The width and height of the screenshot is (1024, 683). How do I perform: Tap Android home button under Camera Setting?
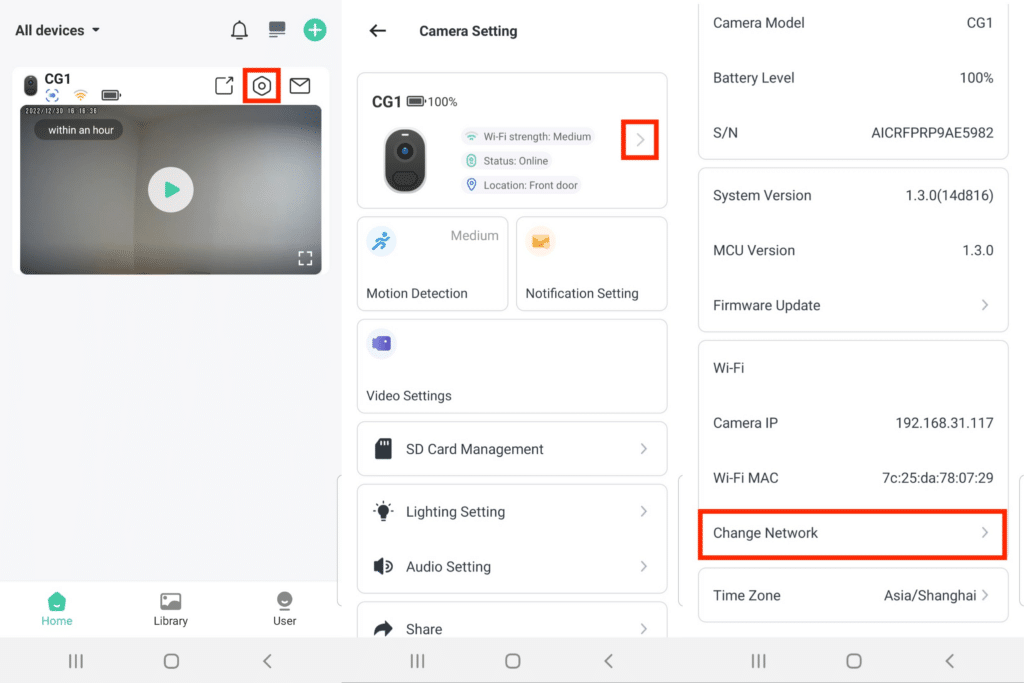513,661
